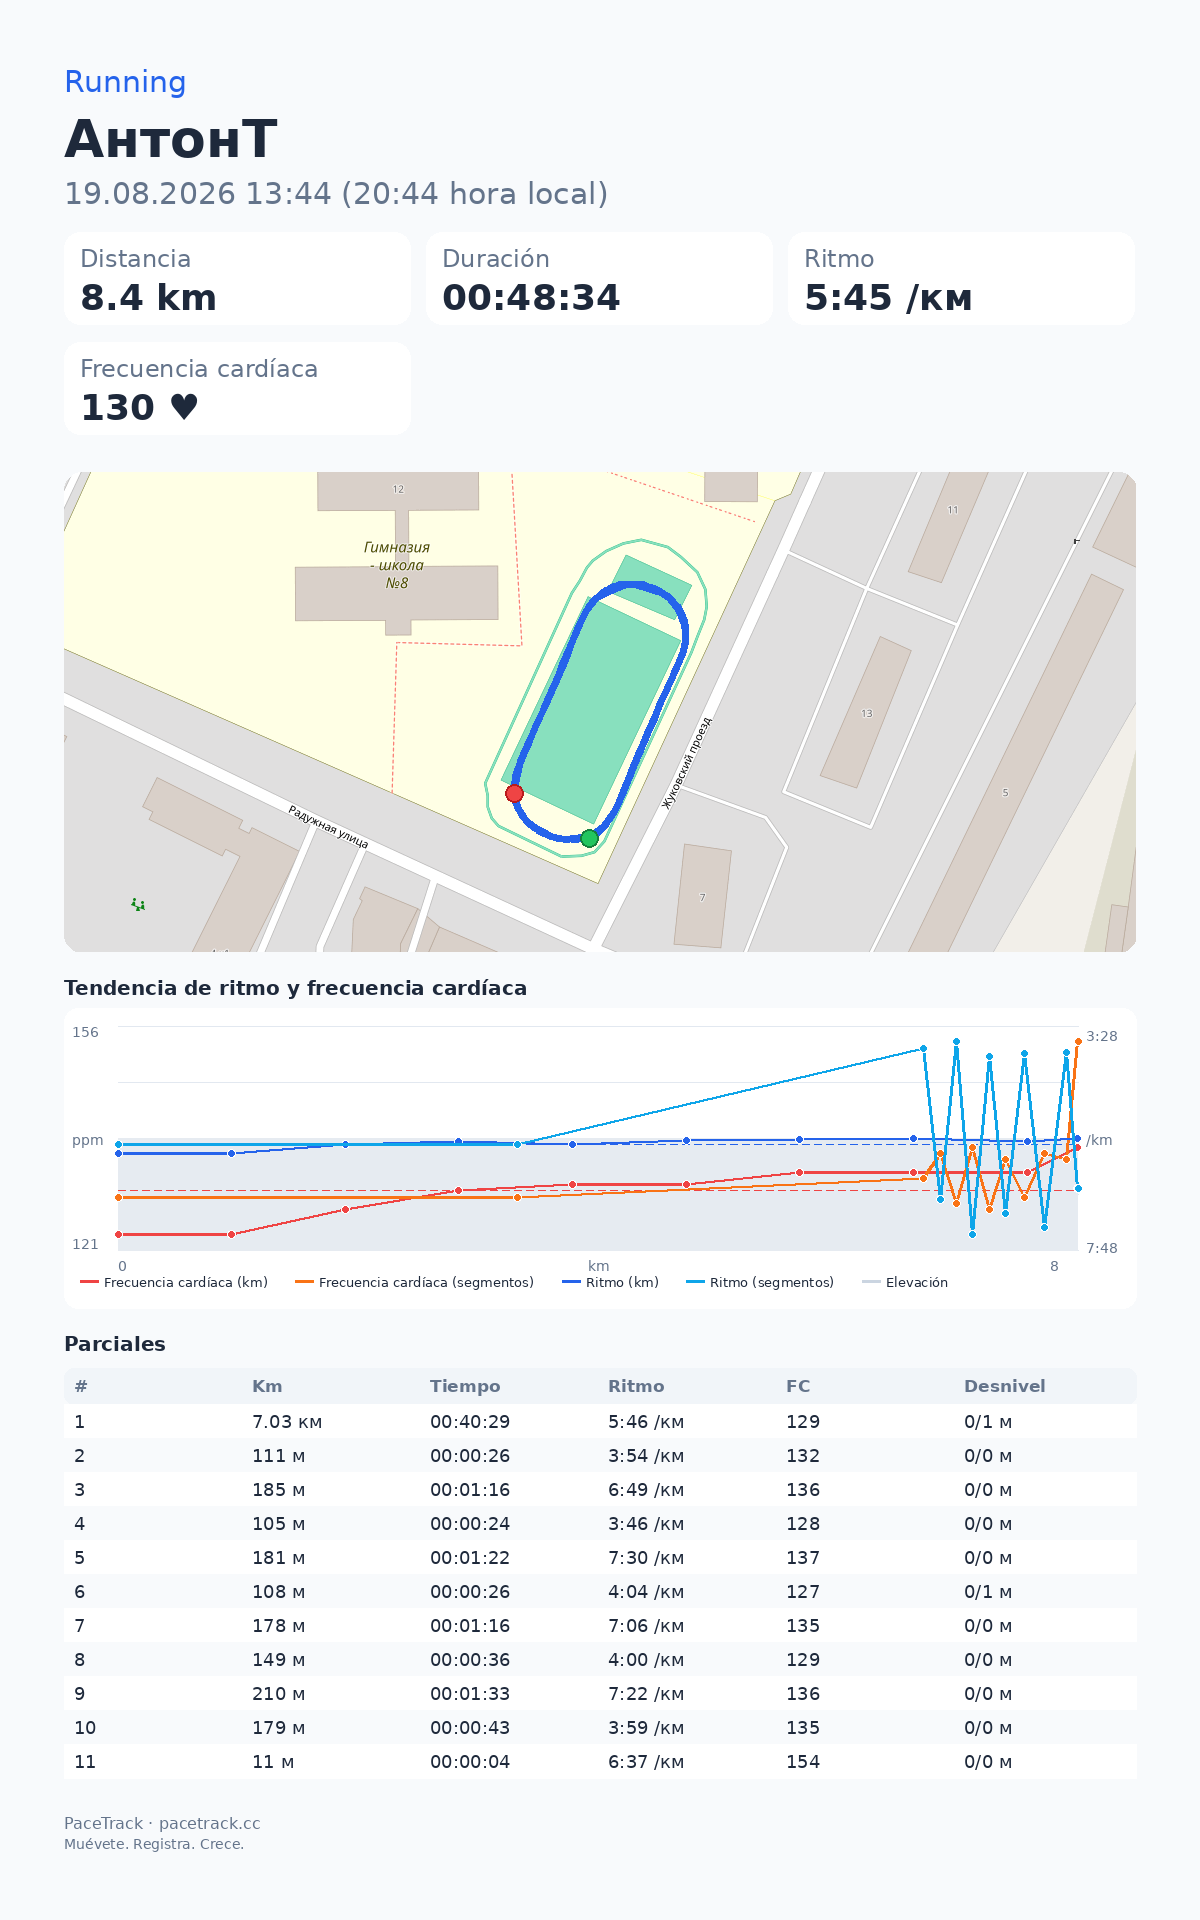This screenshot has width=1200, height=1920.
Task: Toggle Ritmo (km) legend entry
Action: tap(611, 1282)
